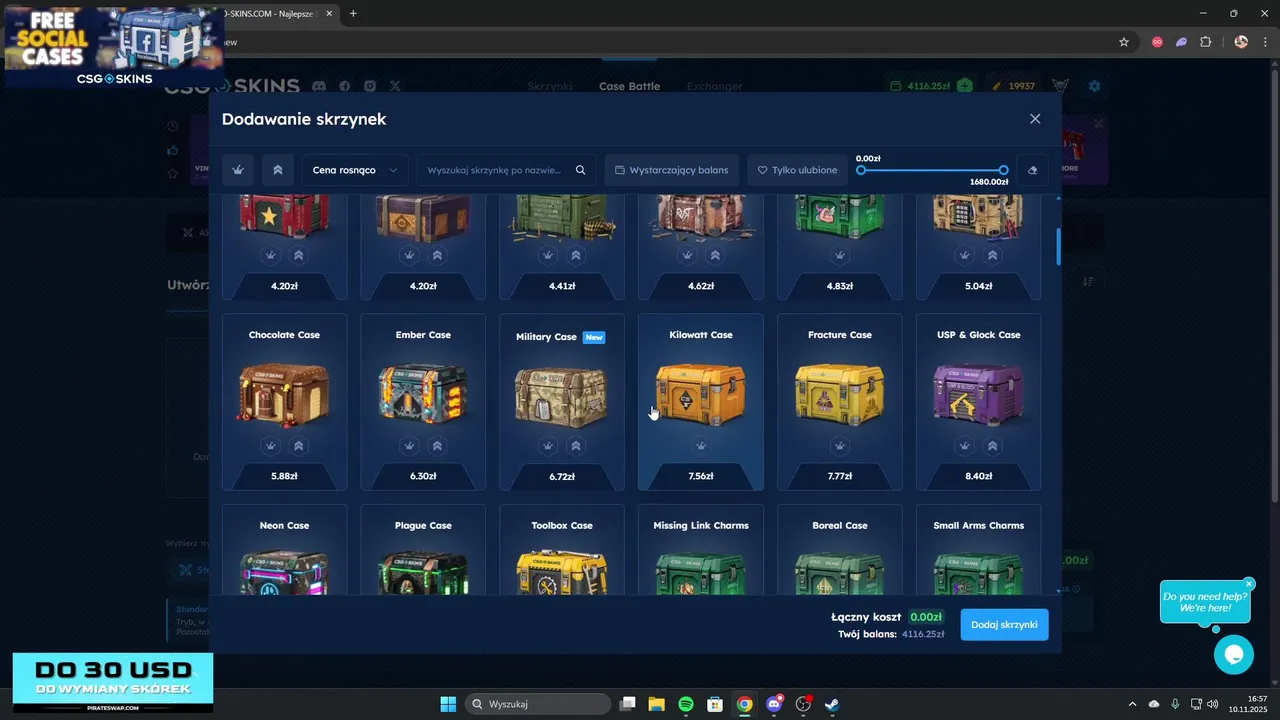Screen dimensions: 1280x720
Task: Click the eraser reset-filters icon
Action: (x=1033, y=170)
